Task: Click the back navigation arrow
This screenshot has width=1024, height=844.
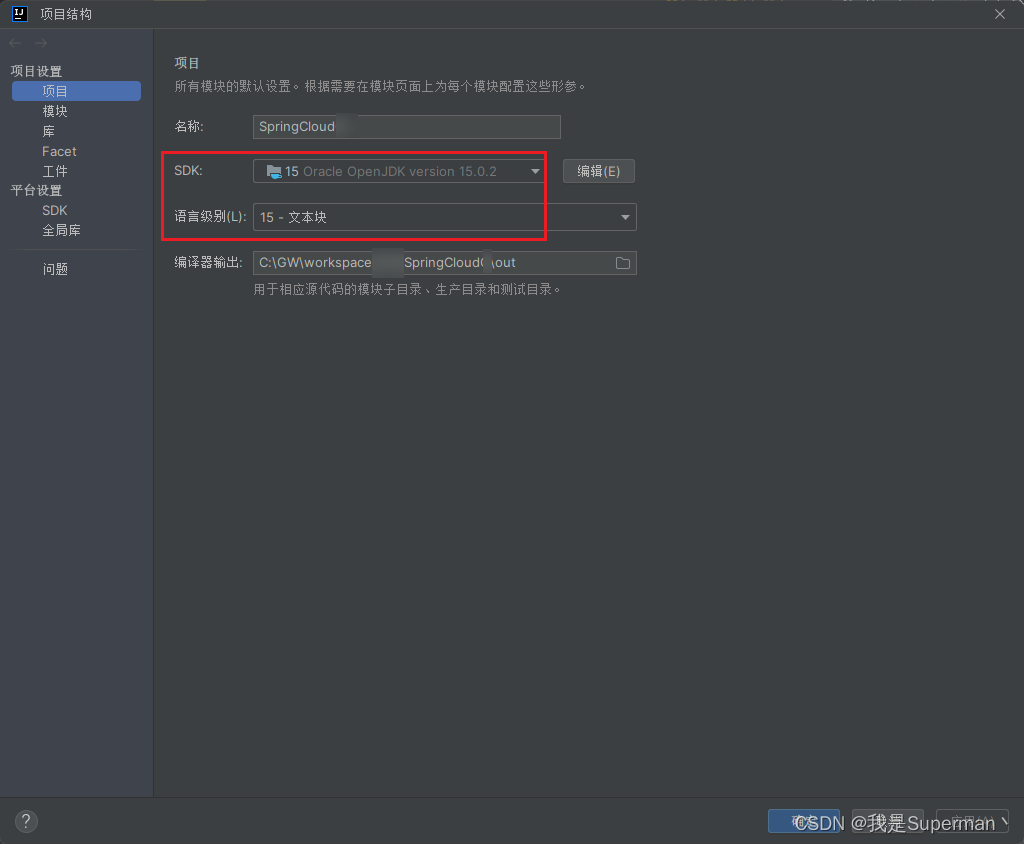Action: [x=14, y=42]
